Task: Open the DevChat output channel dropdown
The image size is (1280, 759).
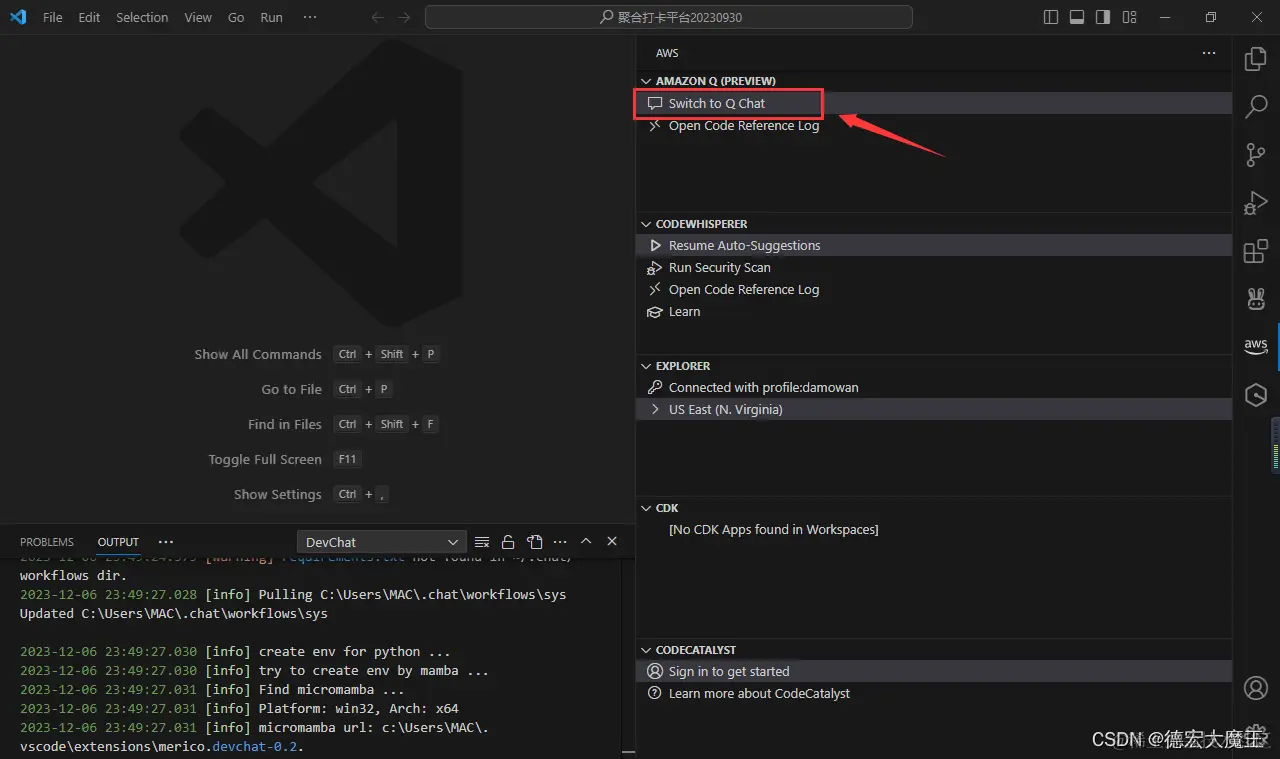Action: (x=382, y=542)
